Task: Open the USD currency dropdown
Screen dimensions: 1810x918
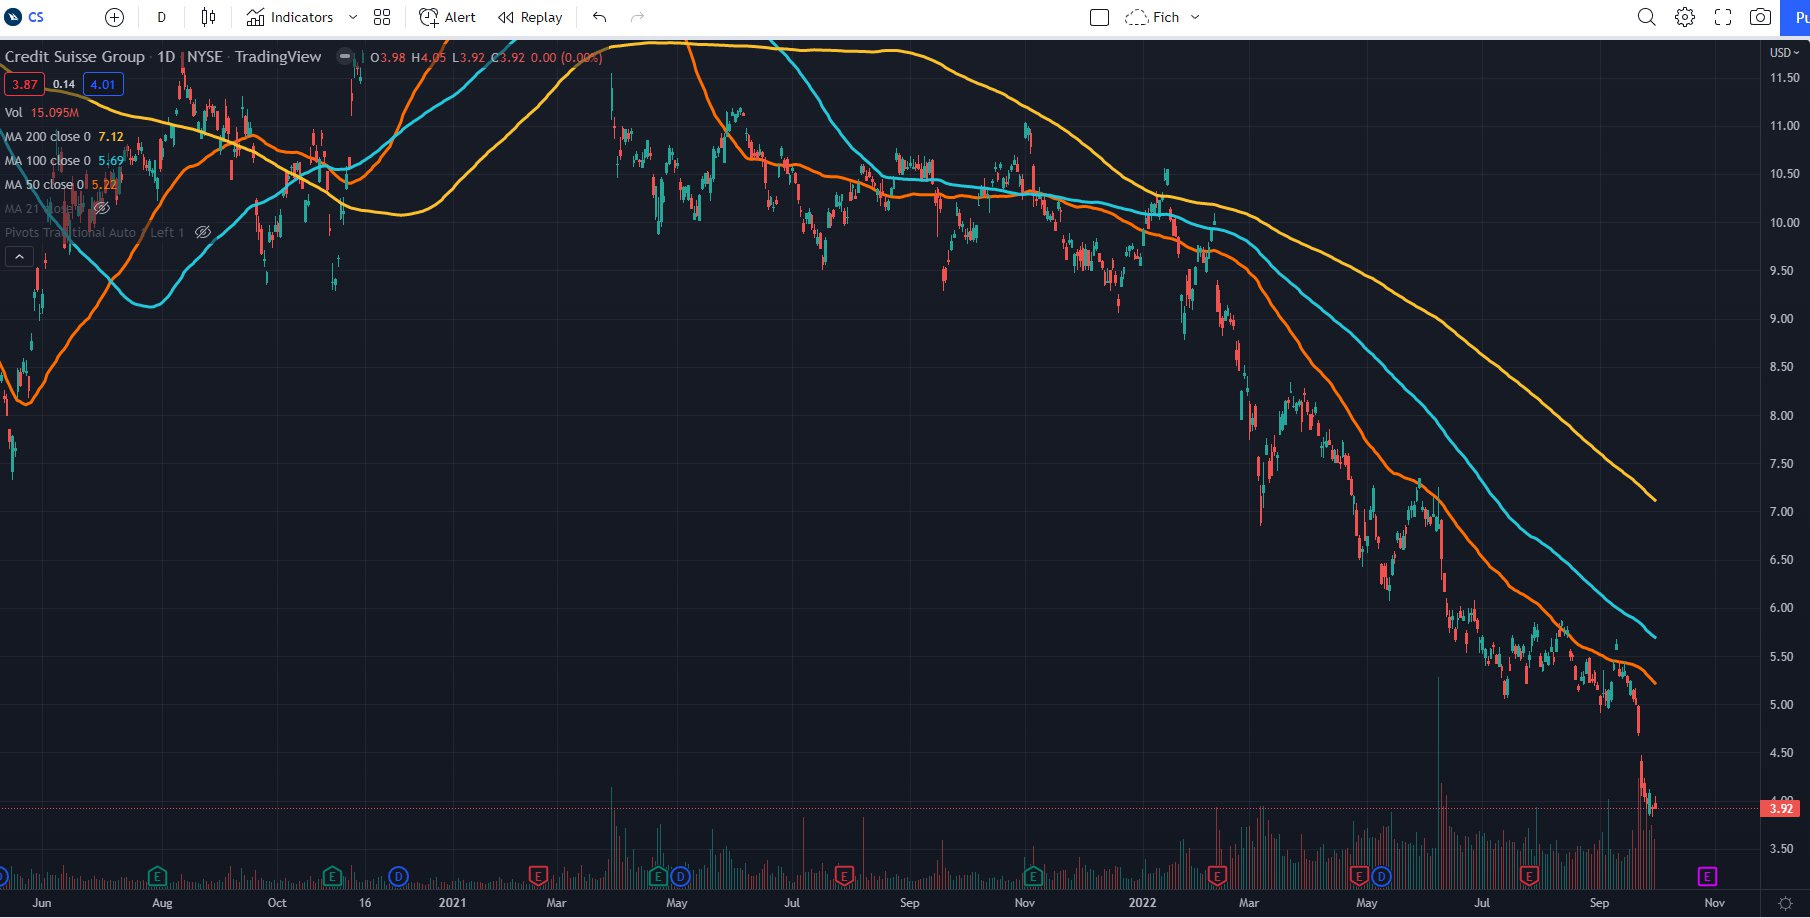Action: point(1784,52)
